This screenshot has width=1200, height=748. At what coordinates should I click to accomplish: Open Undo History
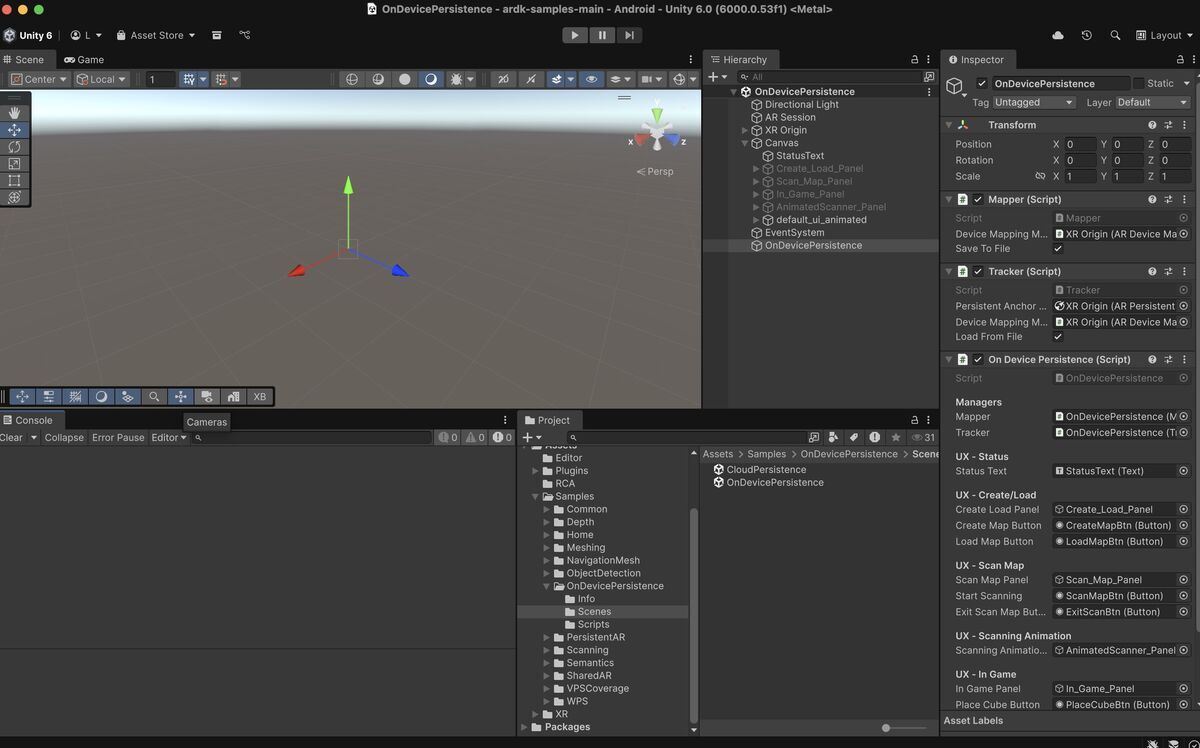(x=1087, y=35)
